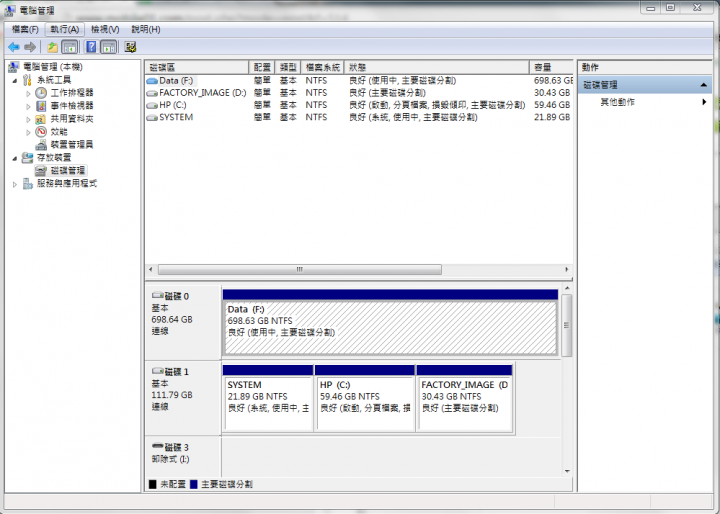Select 電腦管理 (本機) root node

(53, 67)
